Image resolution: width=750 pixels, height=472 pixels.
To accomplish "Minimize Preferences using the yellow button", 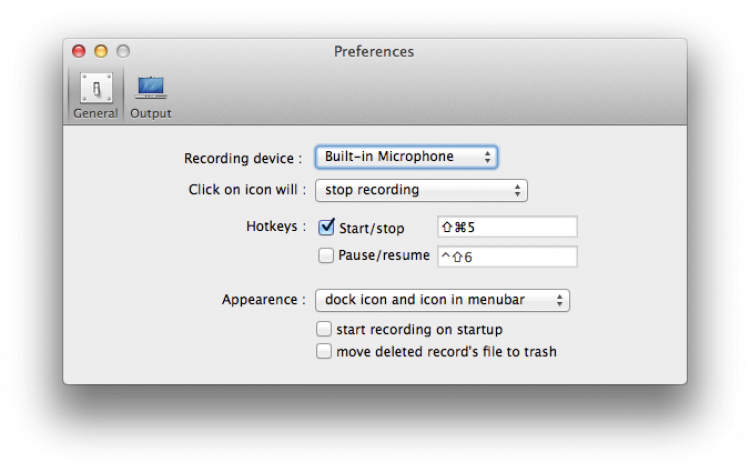I will click(101, 51).
